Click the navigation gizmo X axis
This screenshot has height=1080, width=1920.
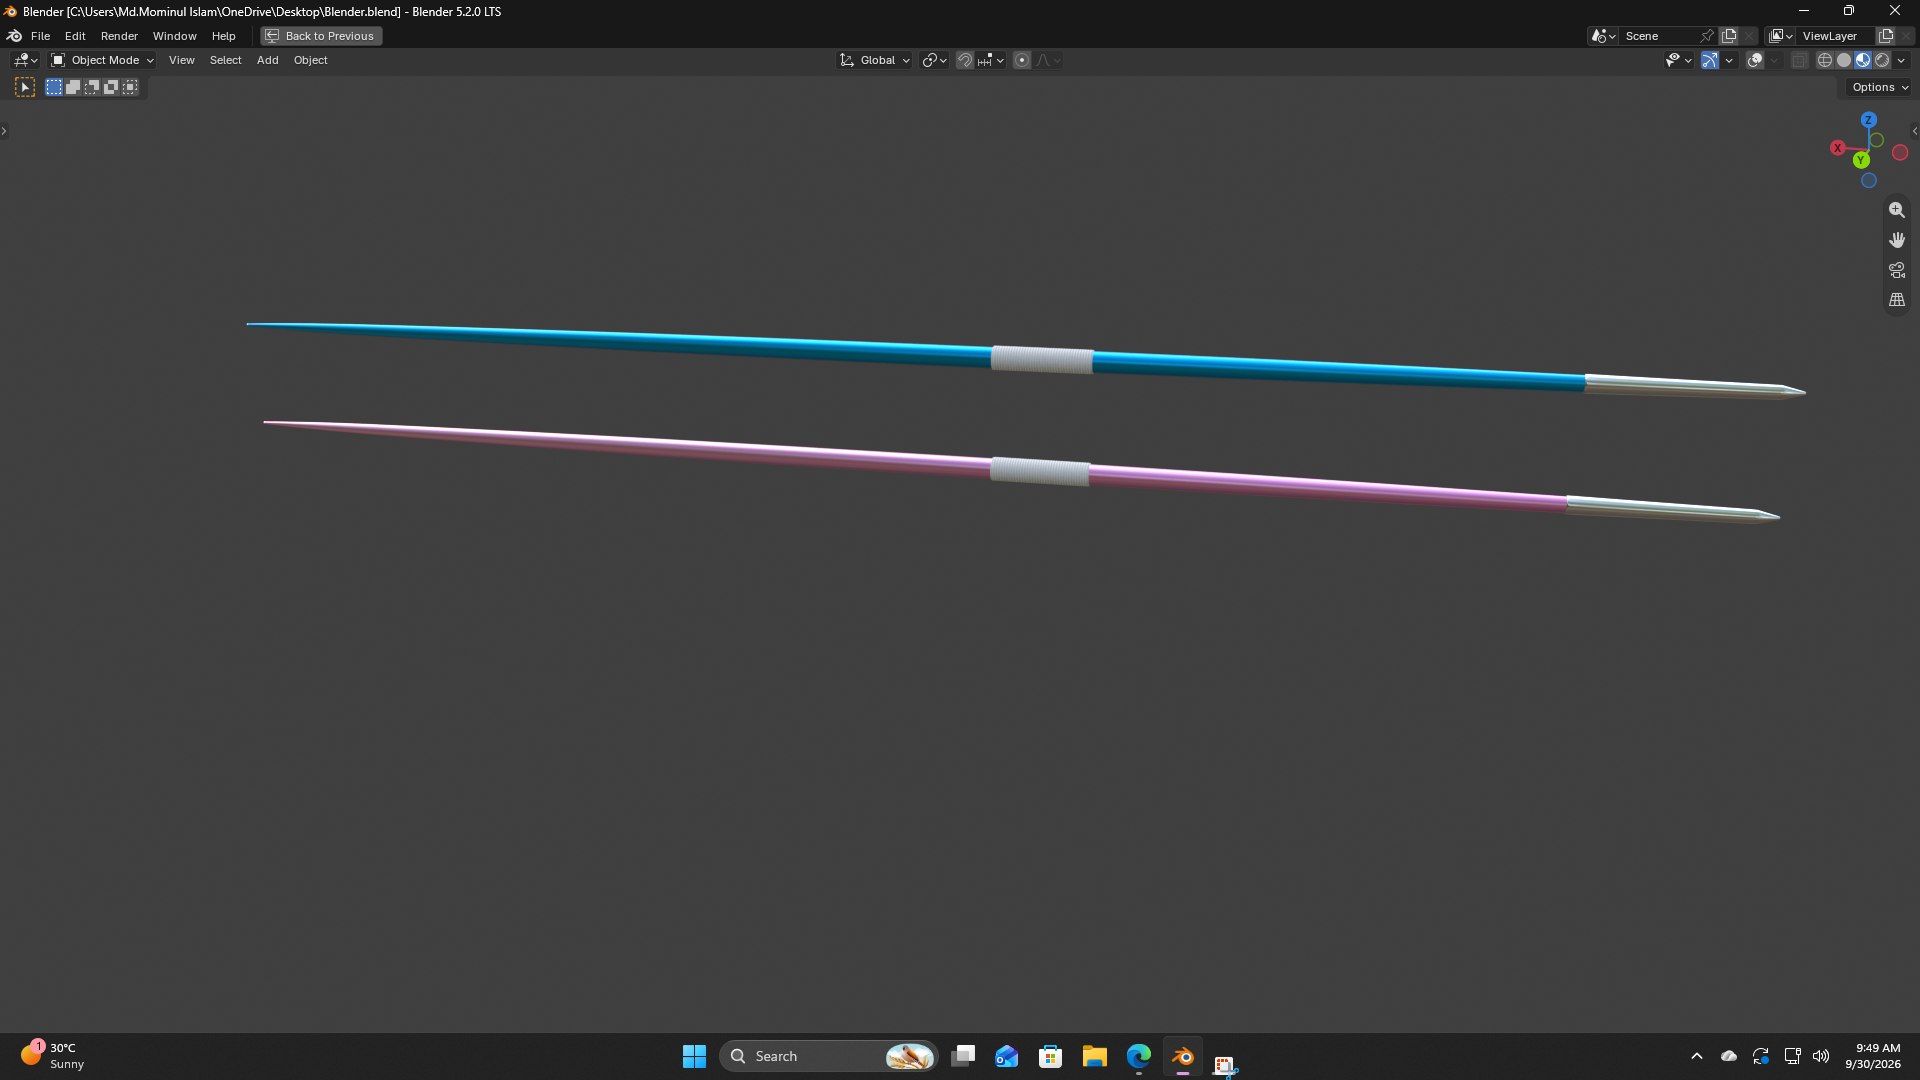pos(1838,148)
